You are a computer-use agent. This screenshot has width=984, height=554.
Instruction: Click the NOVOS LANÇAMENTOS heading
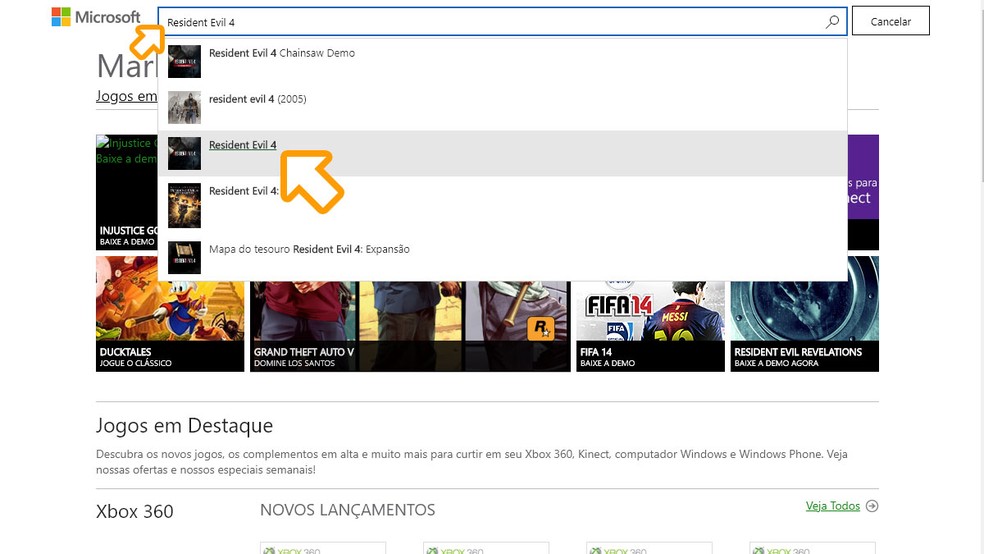pos(347,510)
